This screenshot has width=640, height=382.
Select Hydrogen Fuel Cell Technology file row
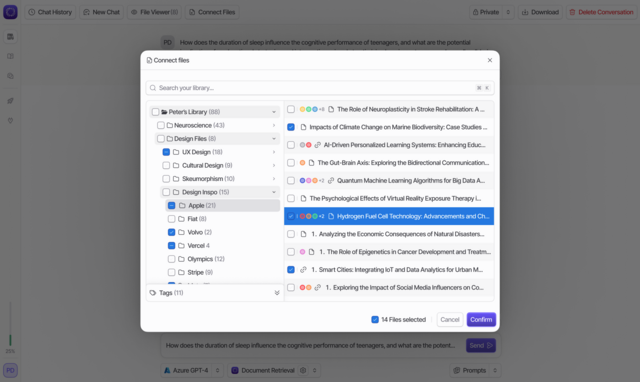point(389,216)
